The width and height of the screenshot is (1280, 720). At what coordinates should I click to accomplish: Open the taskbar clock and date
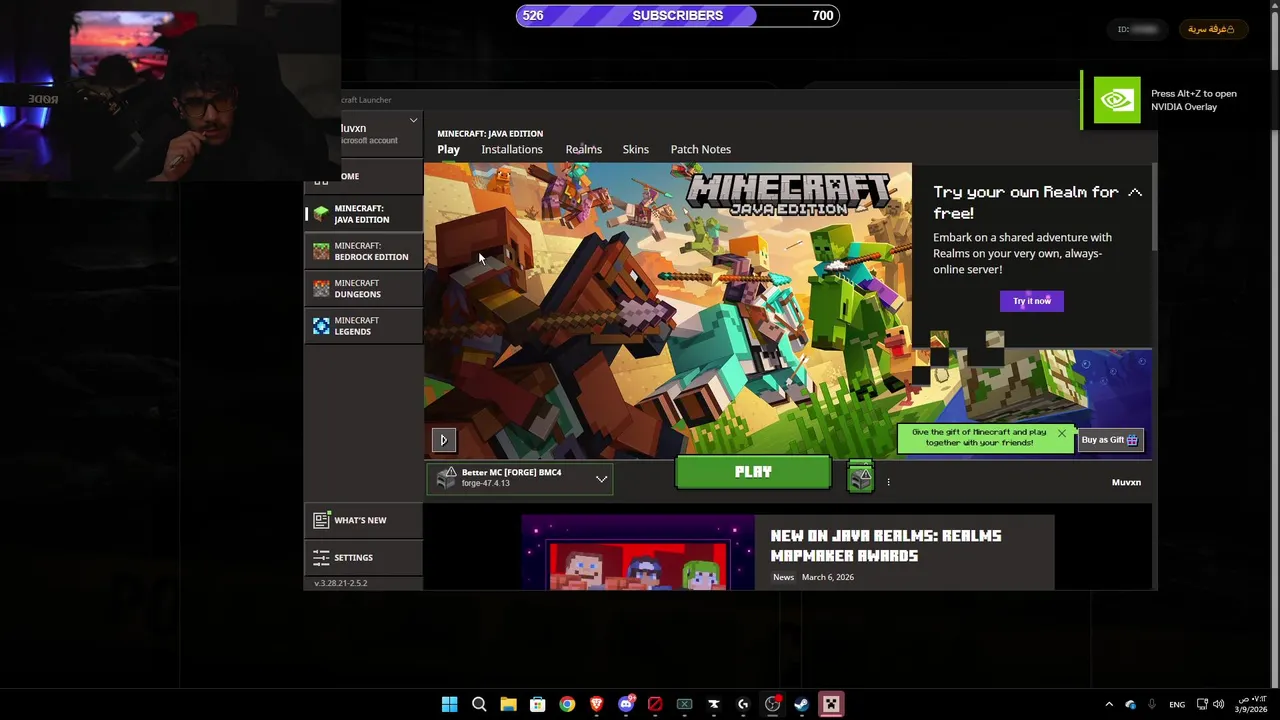point(1251,704)
